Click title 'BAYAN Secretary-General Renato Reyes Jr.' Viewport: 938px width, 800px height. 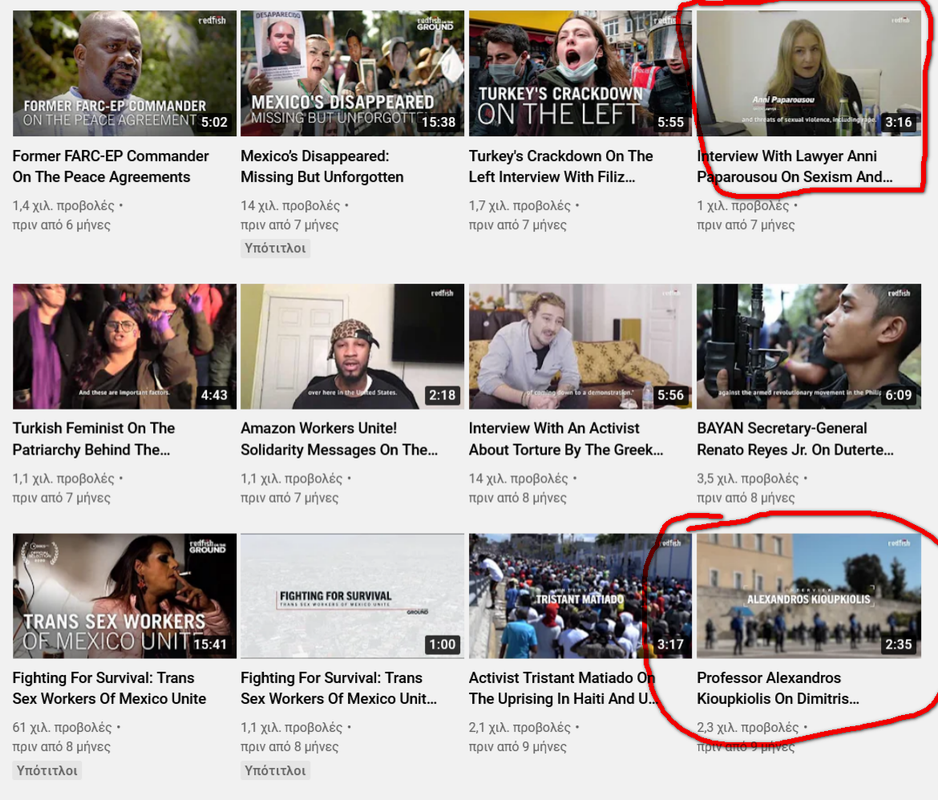pos(795,439)
